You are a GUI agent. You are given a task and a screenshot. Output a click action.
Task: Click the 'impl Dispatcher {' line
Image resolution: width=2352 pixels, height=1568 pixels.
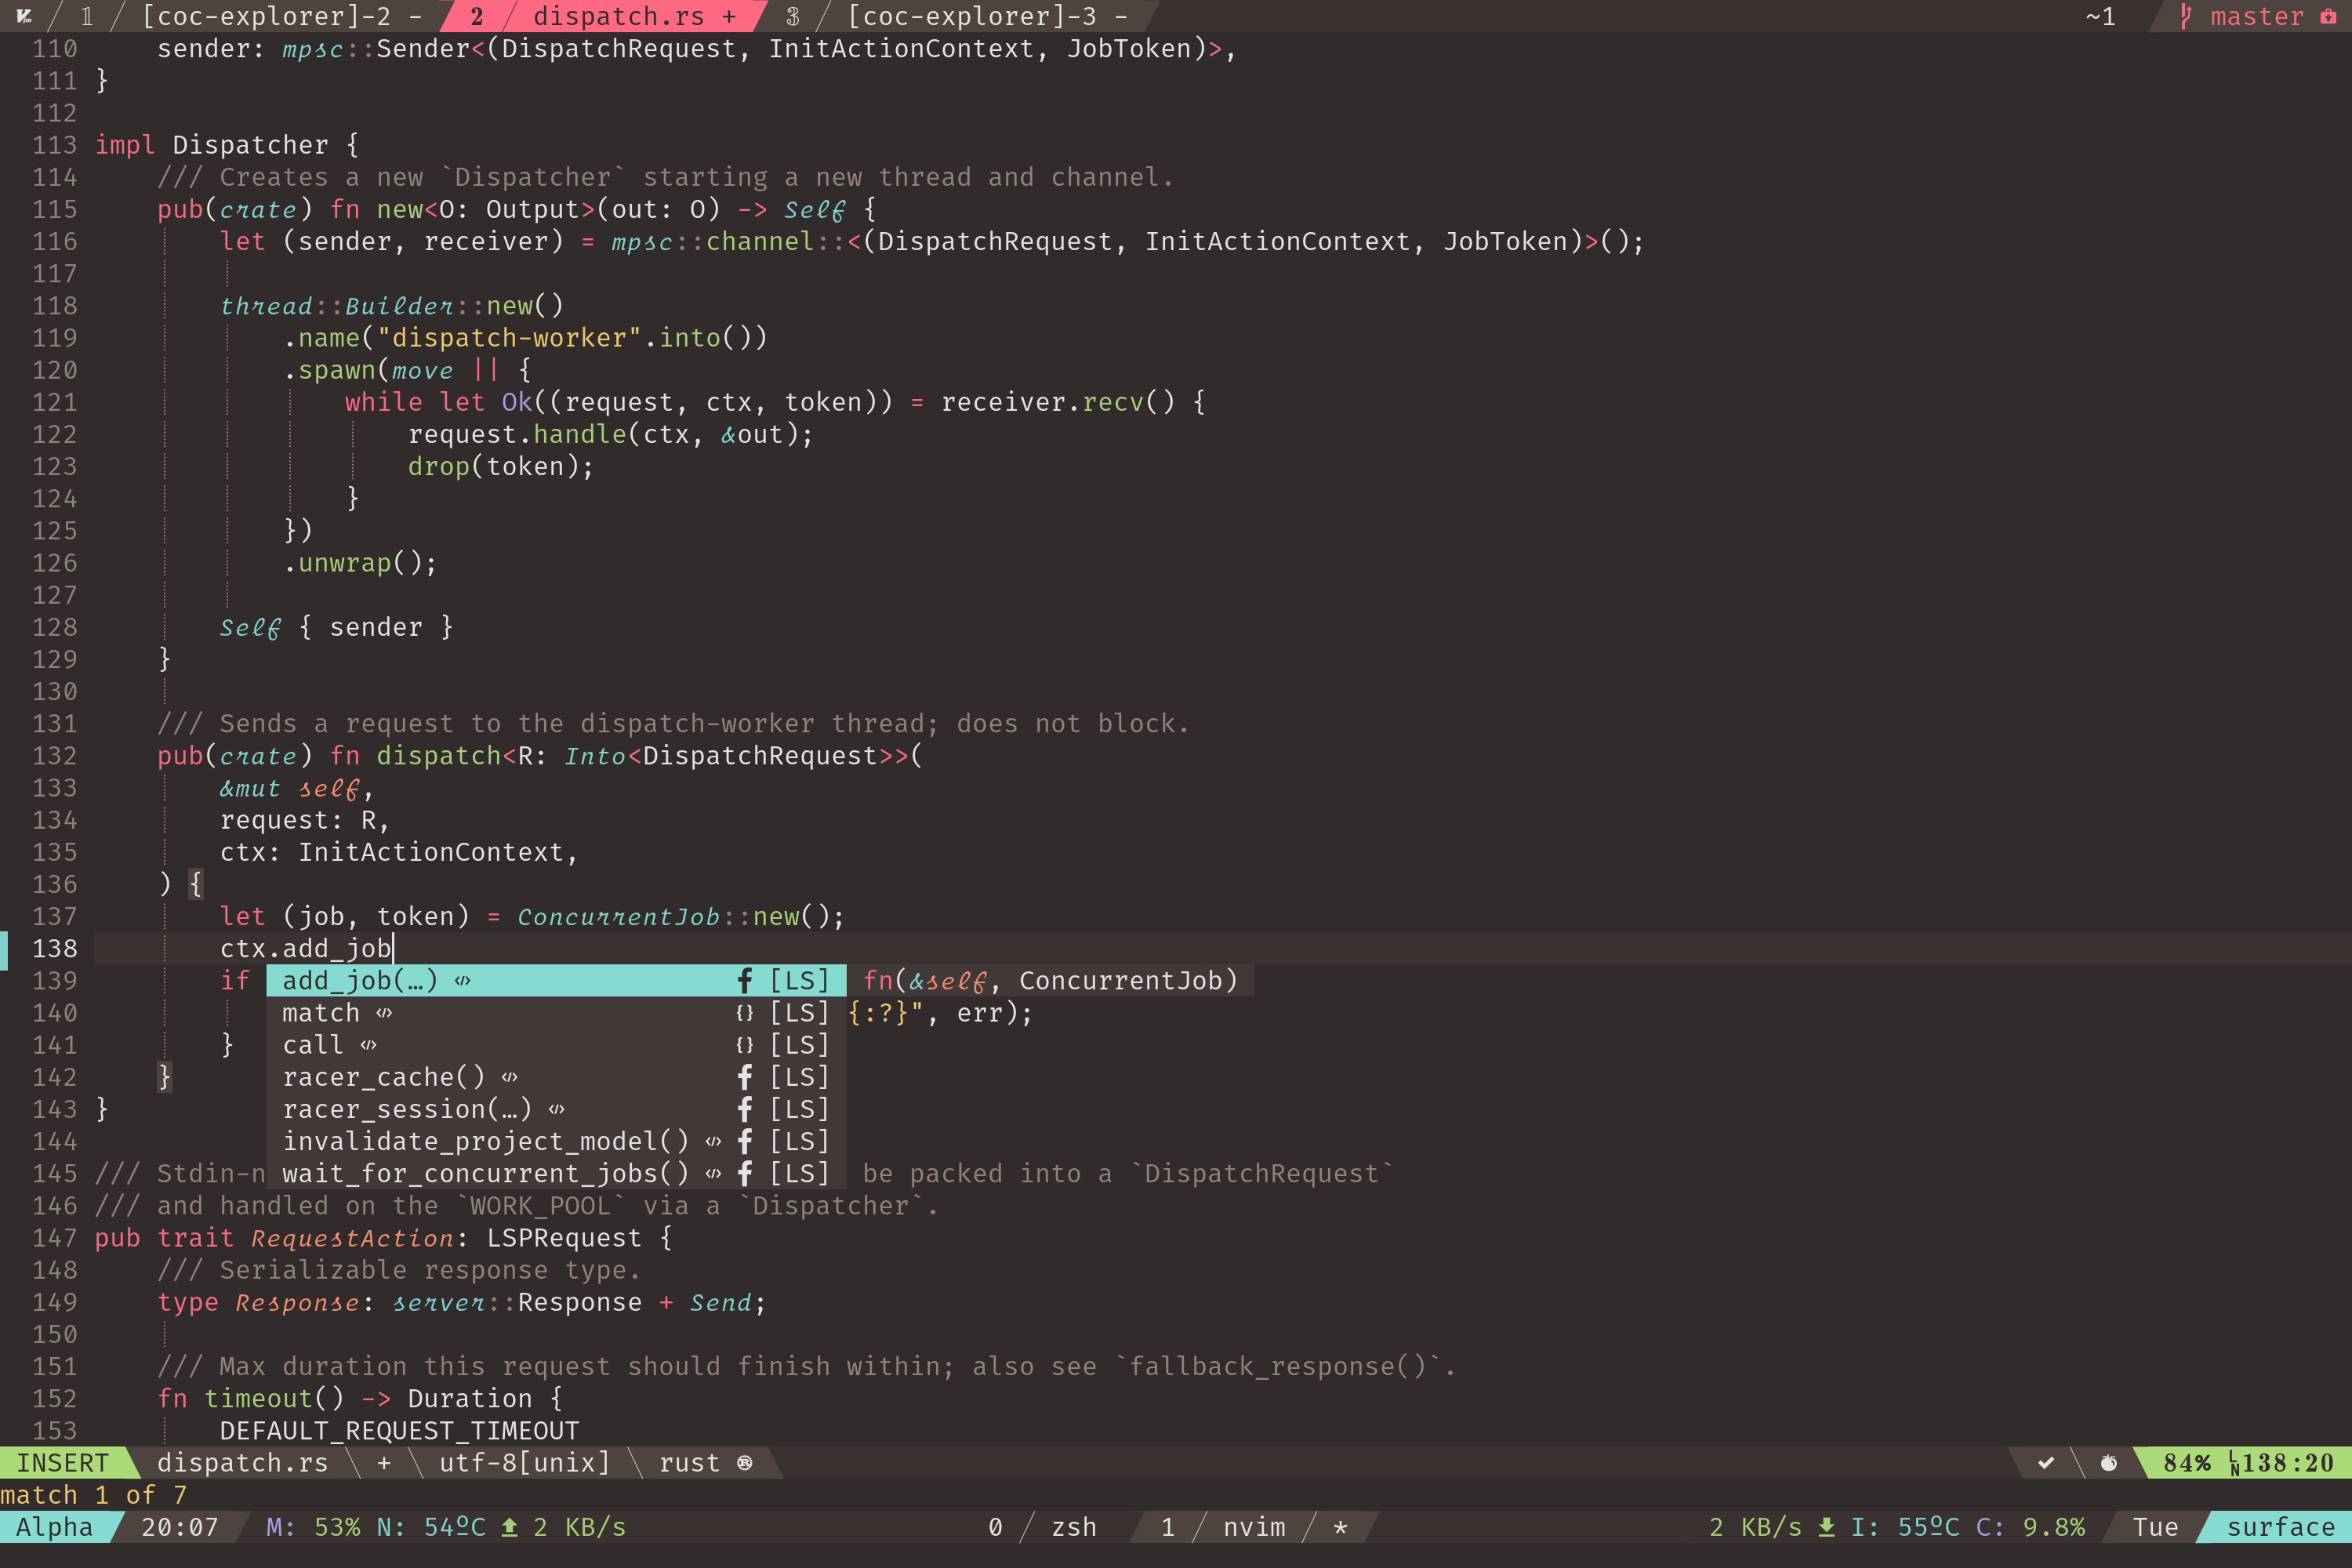pos(227,145)
